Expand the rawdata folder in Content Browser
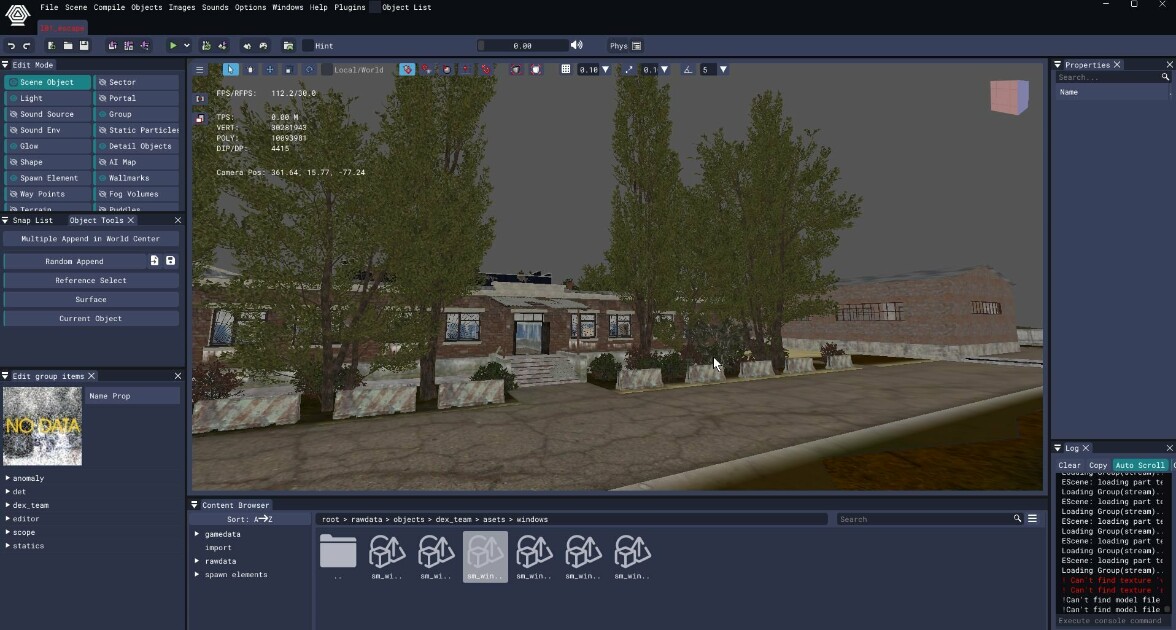Image resolution: width=1176 pixels, height=630 pixels. pyautogui.click(x=197, y=561)
